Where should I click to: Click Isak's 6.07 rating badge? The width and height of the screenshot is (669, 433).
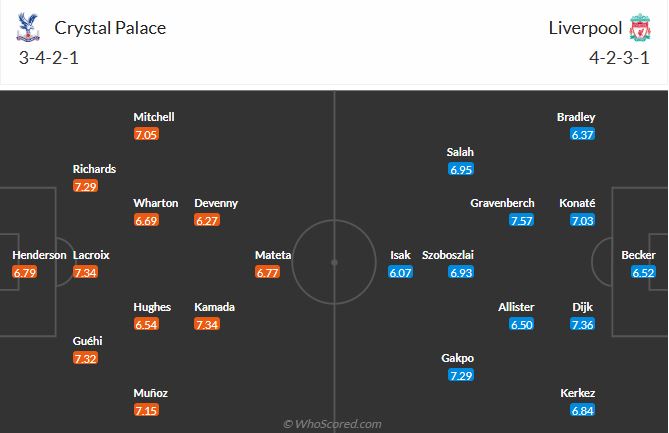[x=400, y=272]
